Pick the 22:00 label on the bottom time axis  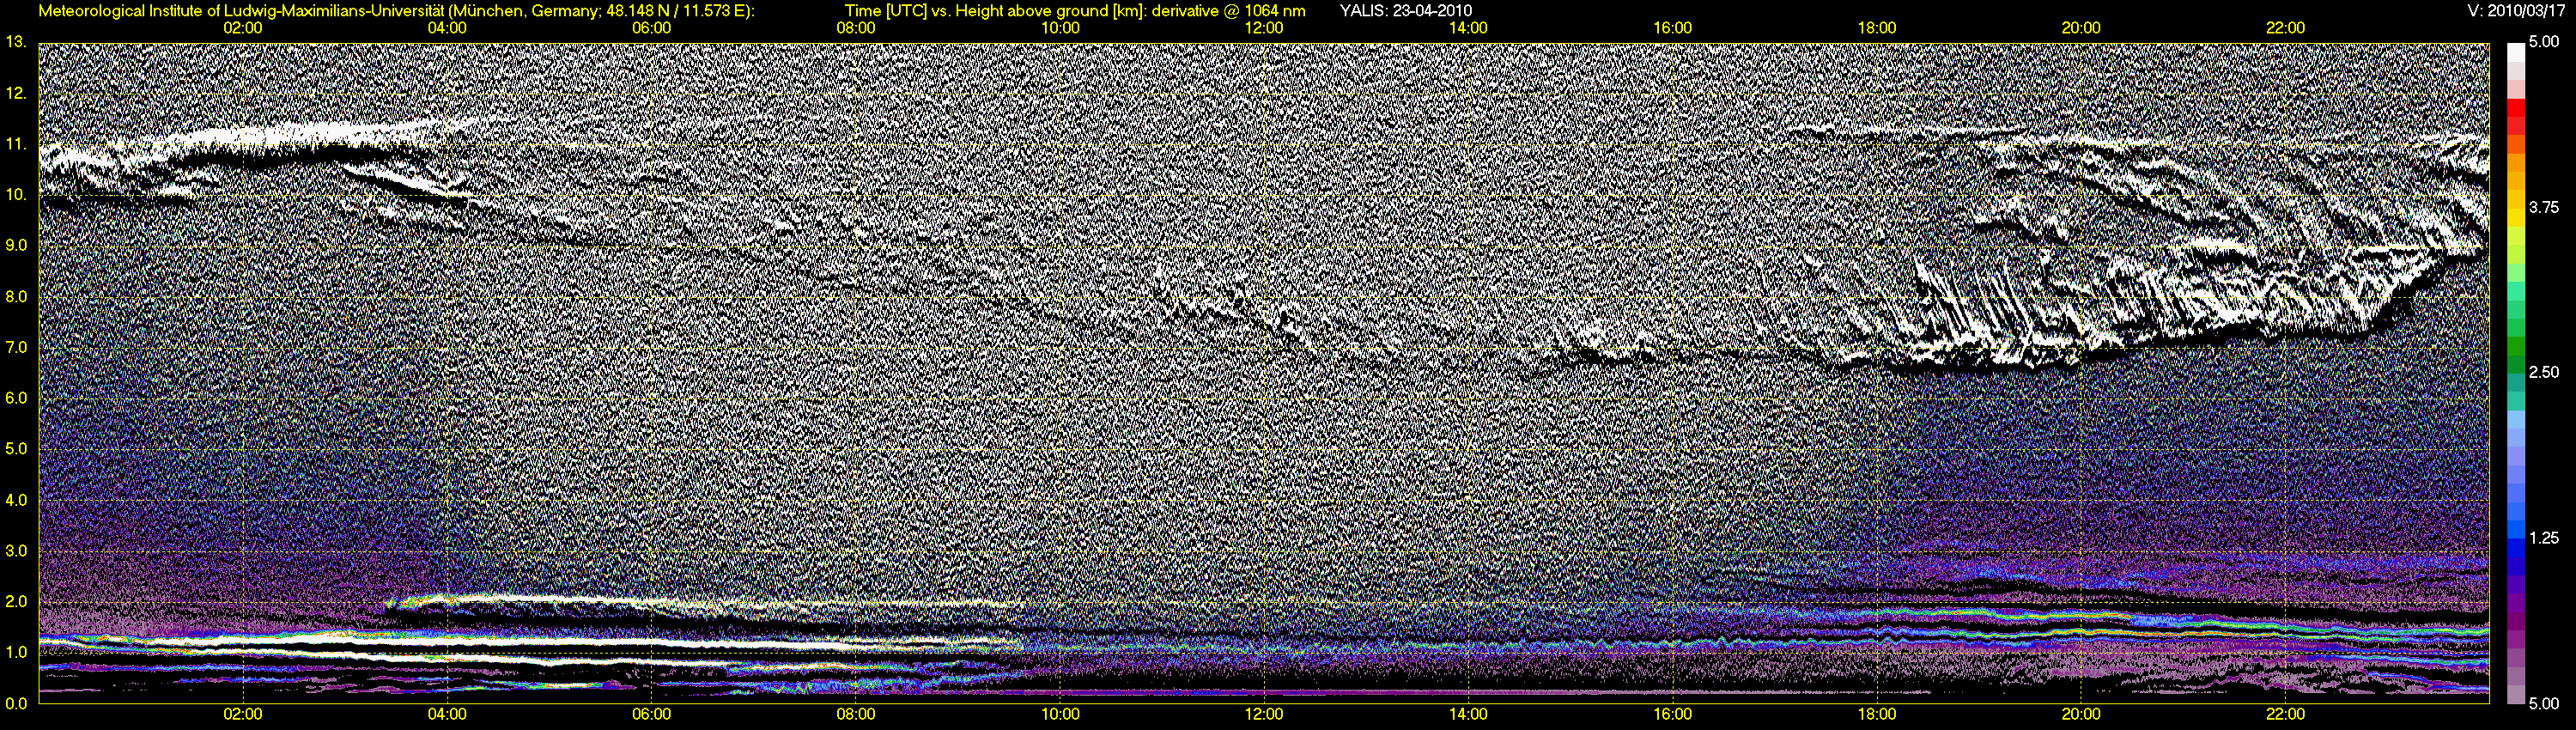point(2286,714)
